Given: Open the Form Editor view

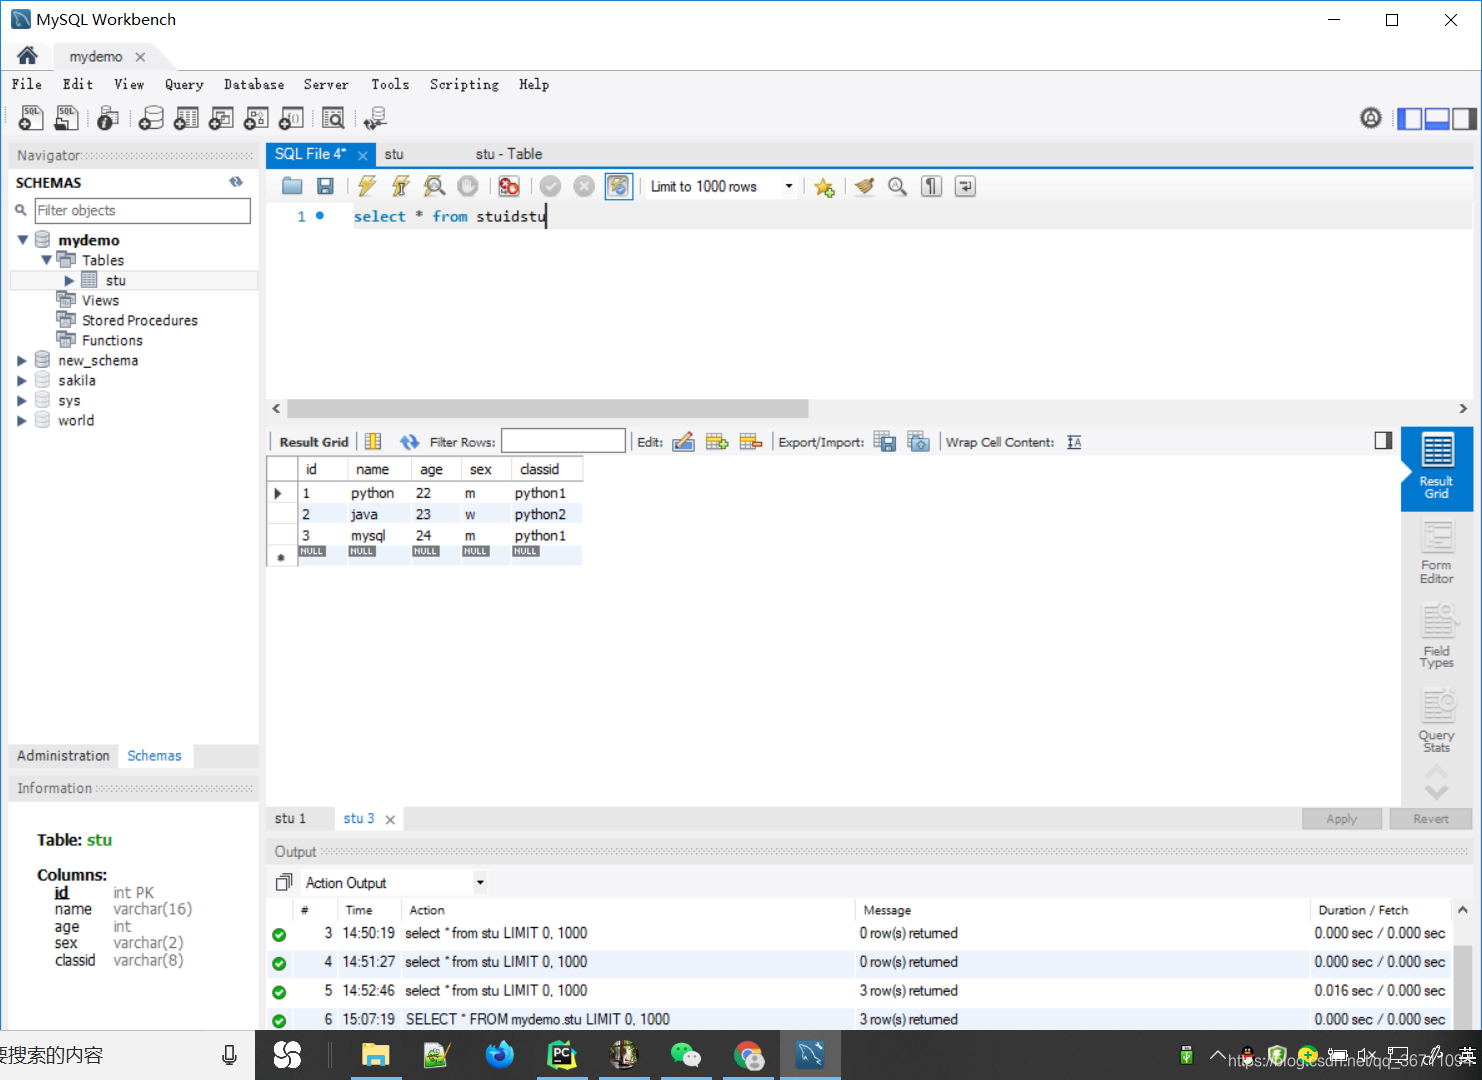Looking at the screenshot, I should [x=1437, y=553].
